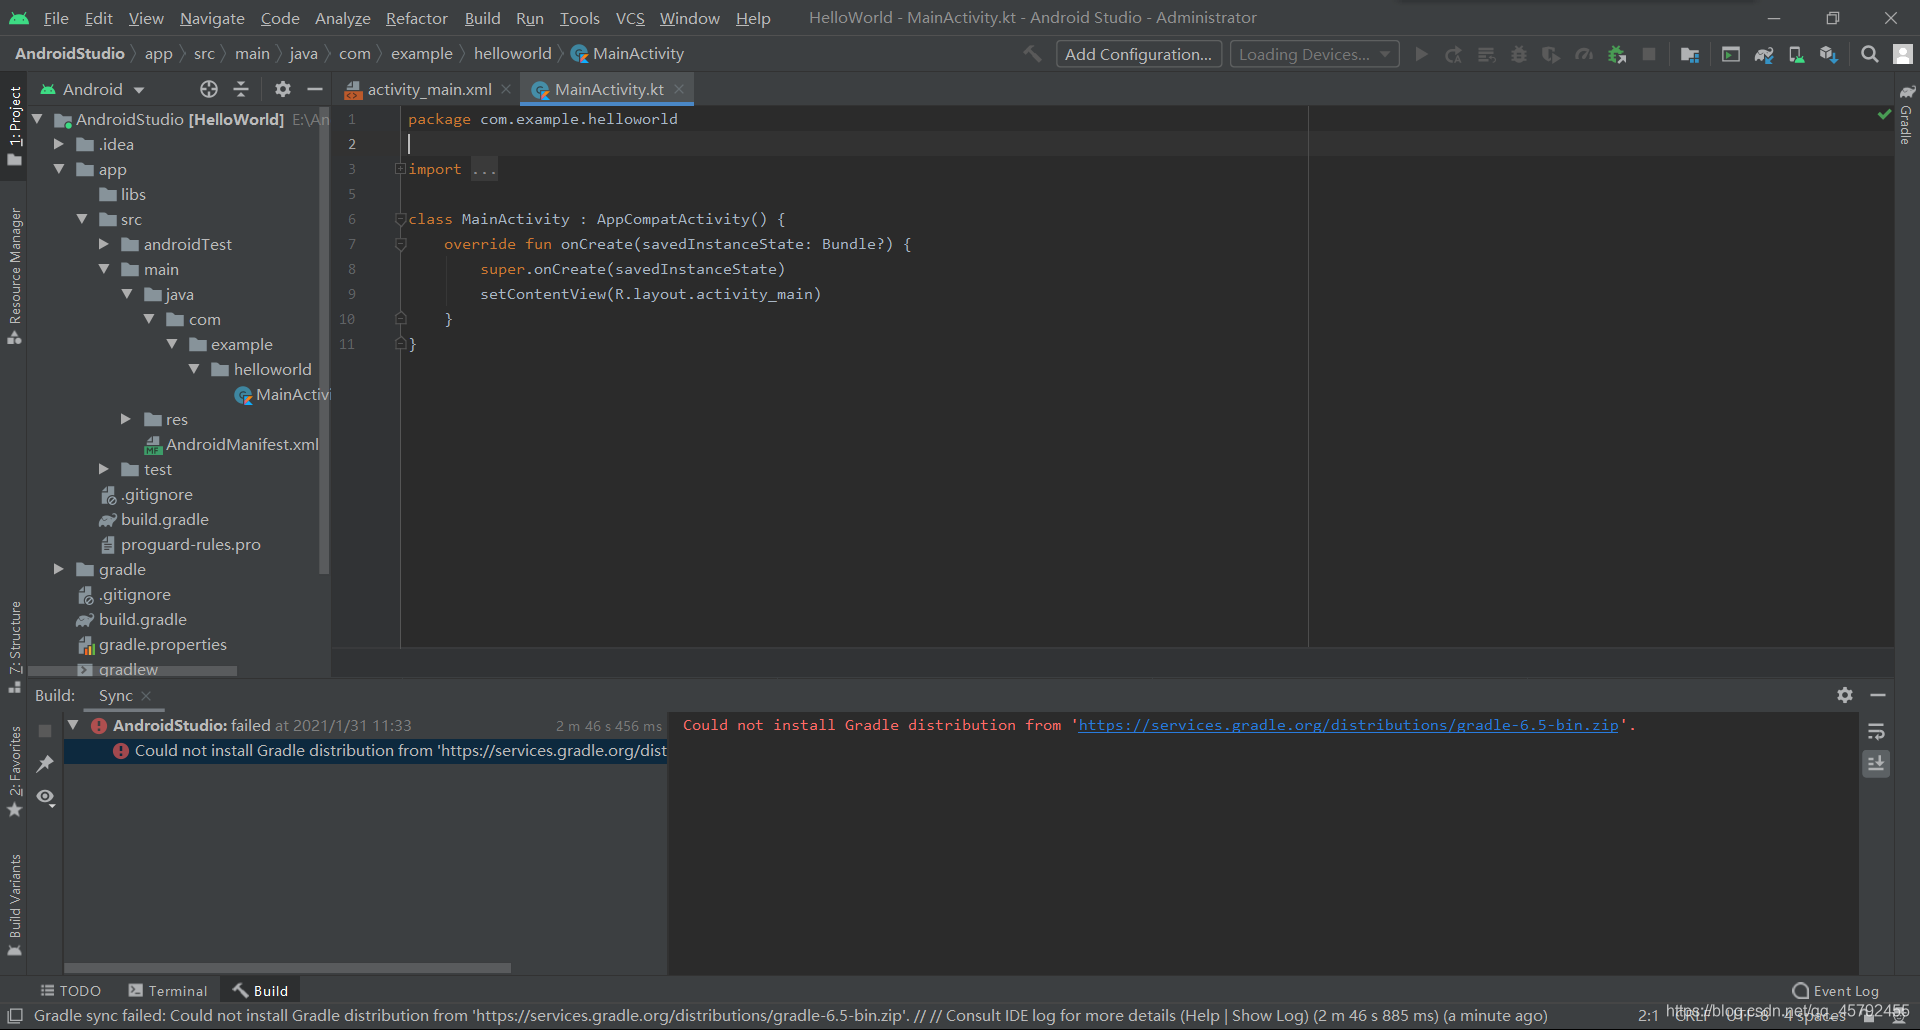Expand the gradle folder in project tree
Image resolution: width=1920 pixels, height=1030 pixels.
click(x=59, y=569)
